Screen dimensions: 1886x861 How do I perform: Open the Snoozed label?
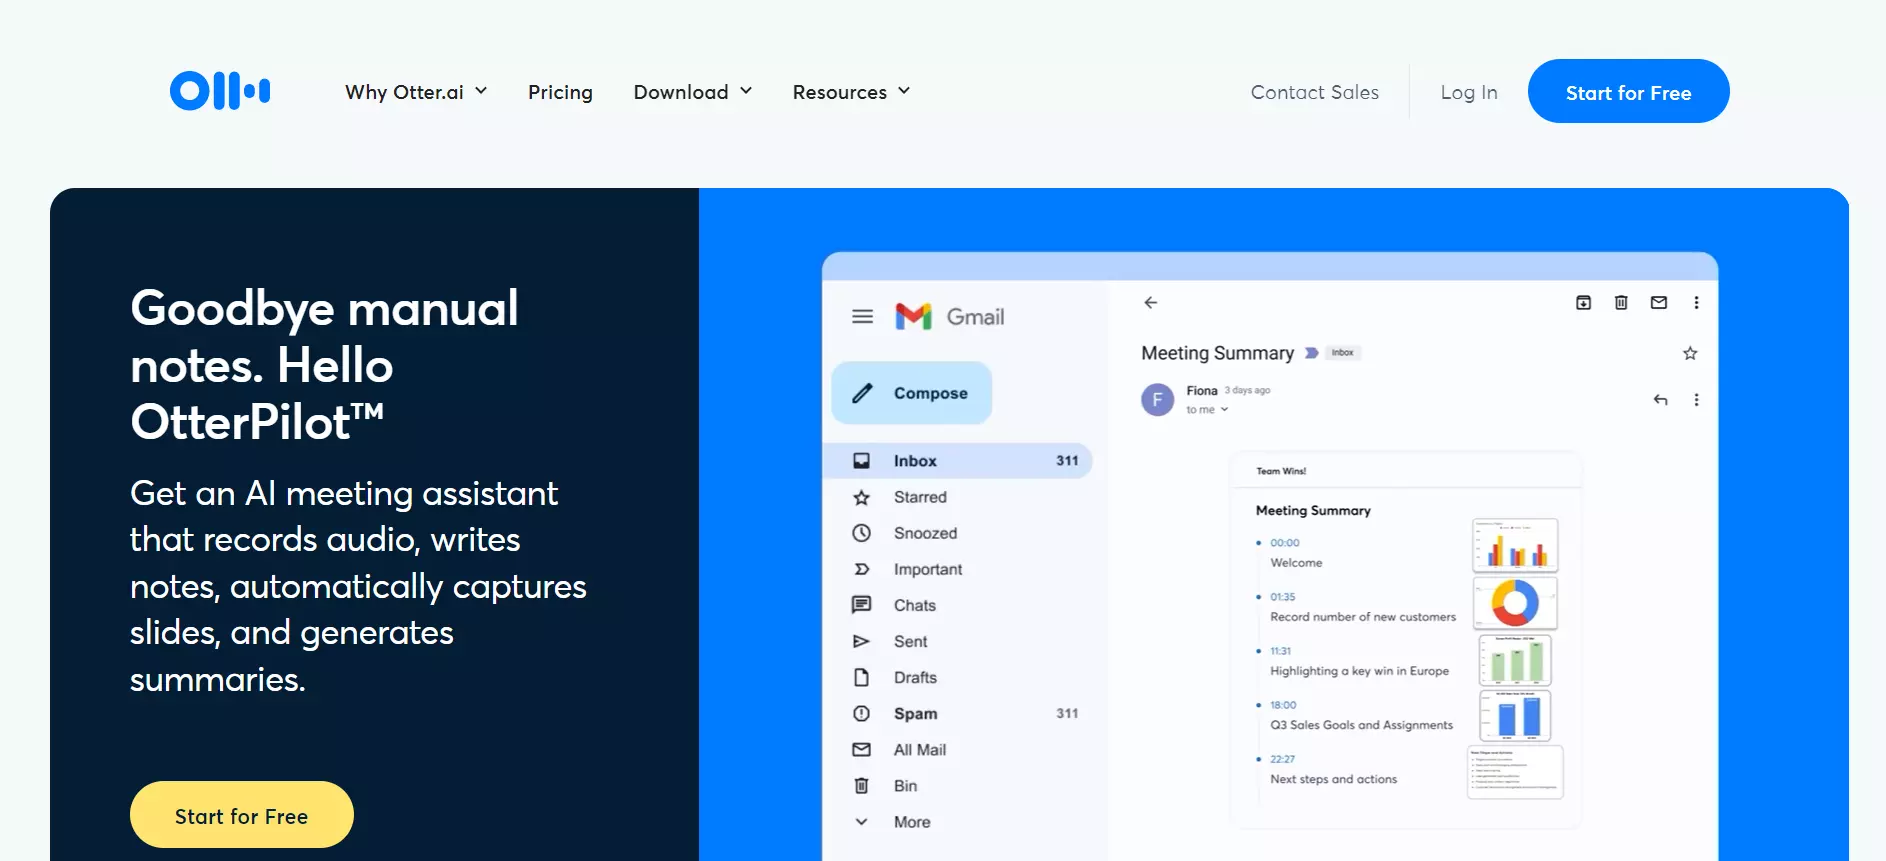tap(925, 533)
